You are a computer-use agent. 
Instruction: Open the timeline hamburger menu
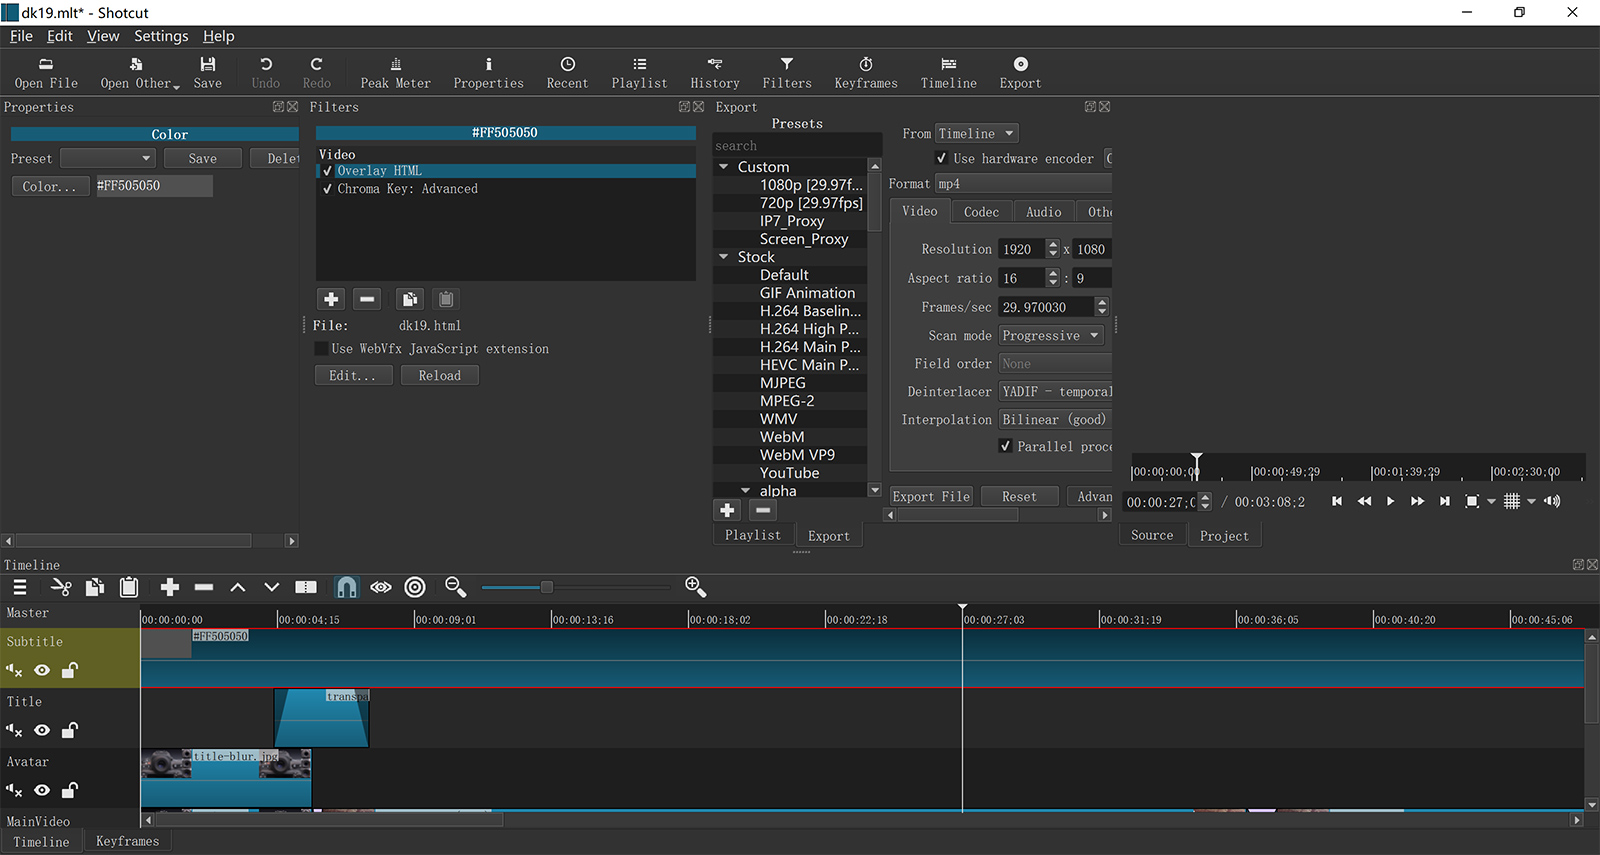point(20,587)
